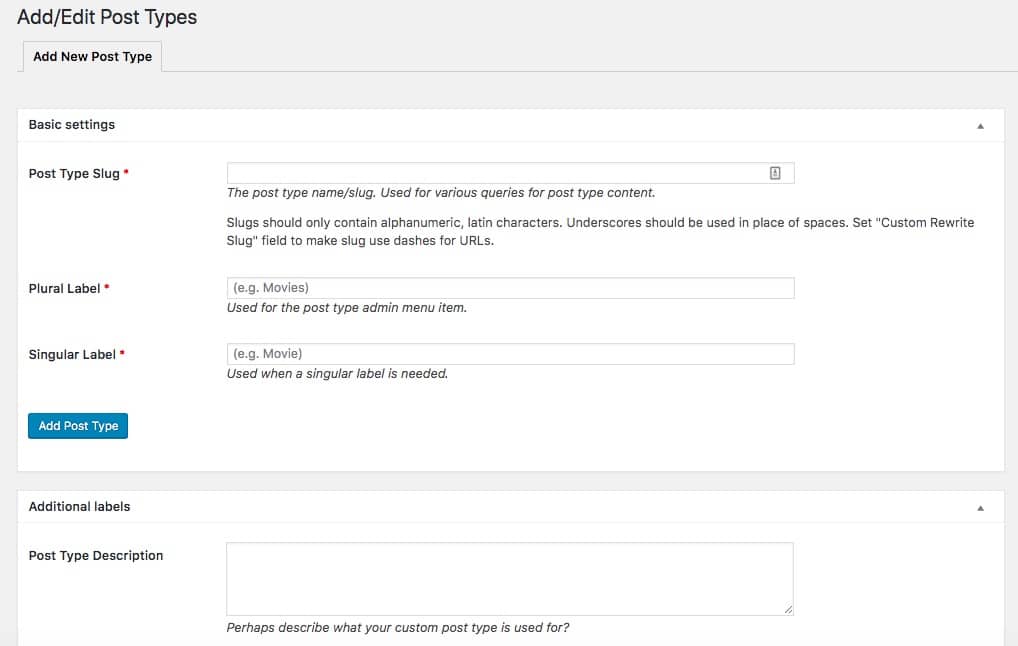Click the Post Type Description field label
Screen dimensions: 1018x646
[95, 555]
